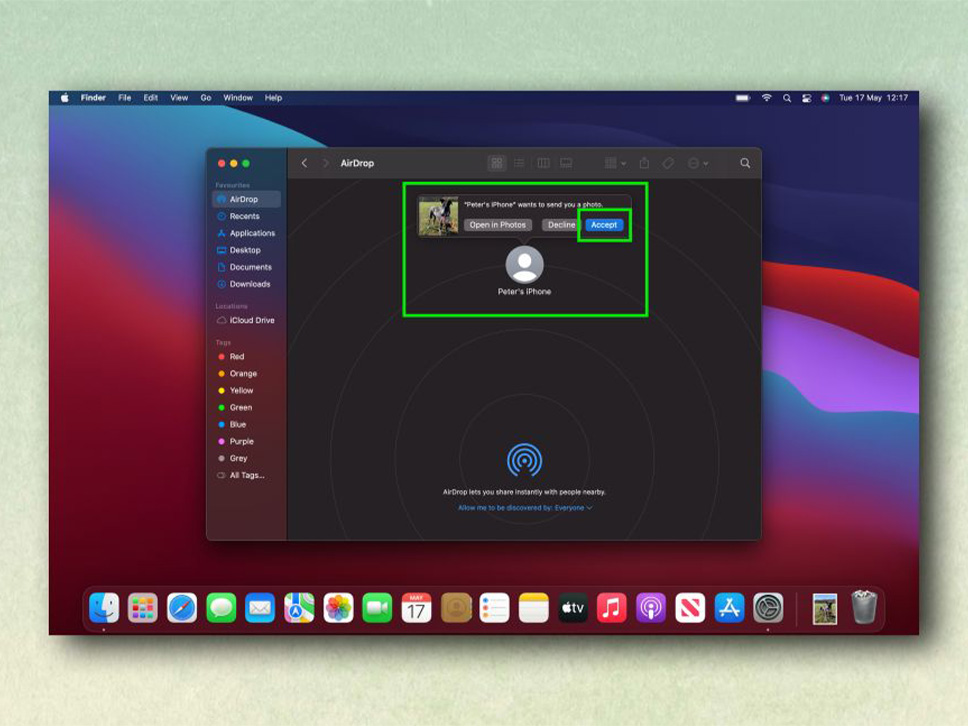Viewport: 968px width, 726px height.
Task: Switch Finder to gallery view
Action: click(x=566, y=163)
